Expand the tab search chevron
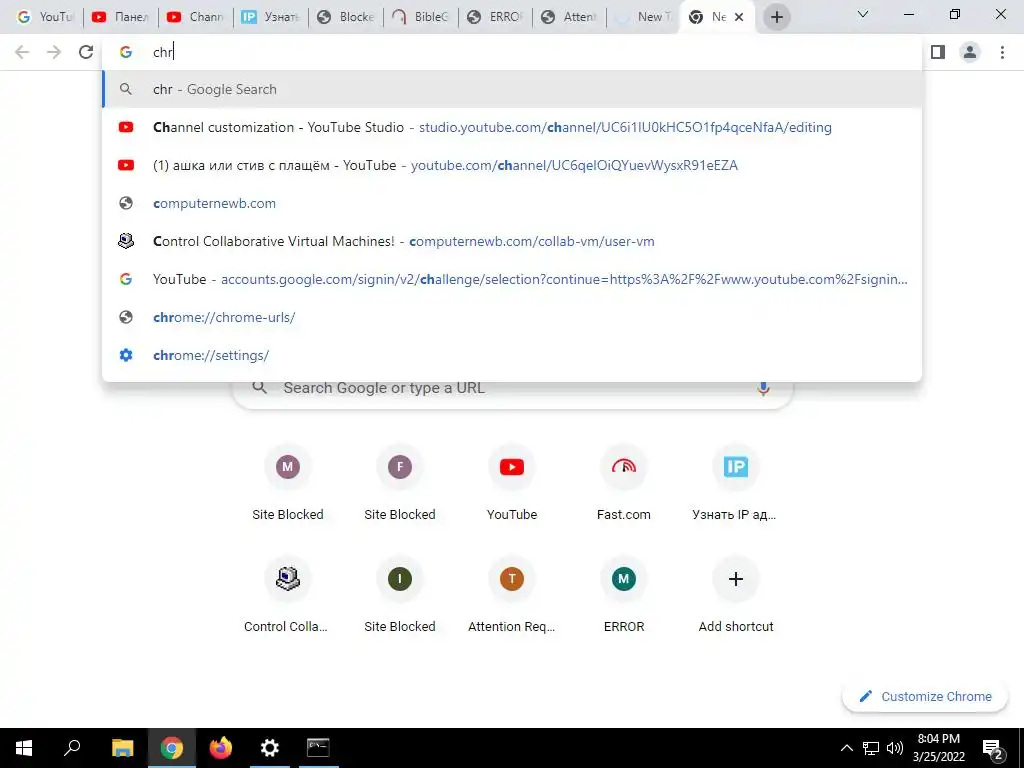1024x768 pixels. coord(863,14)
